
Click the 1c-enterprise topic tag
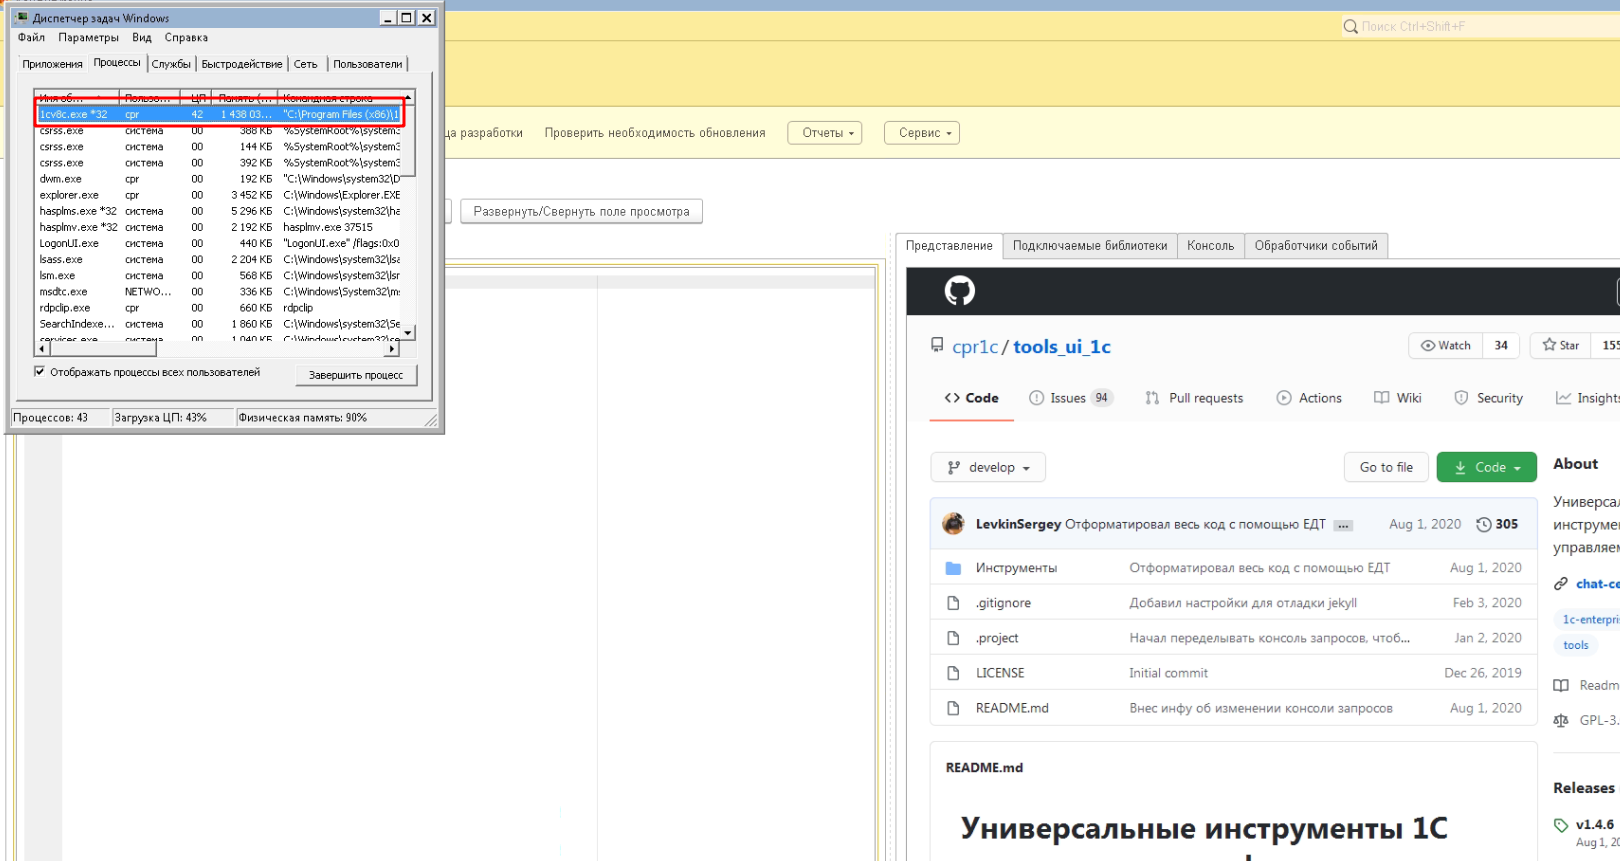click(1590, 620)
